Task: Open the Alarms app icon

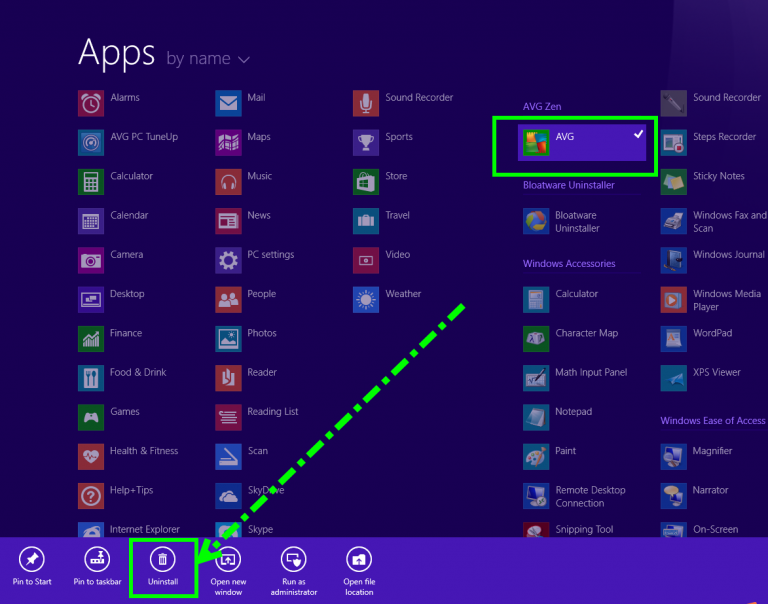Action: pos(91,103)
